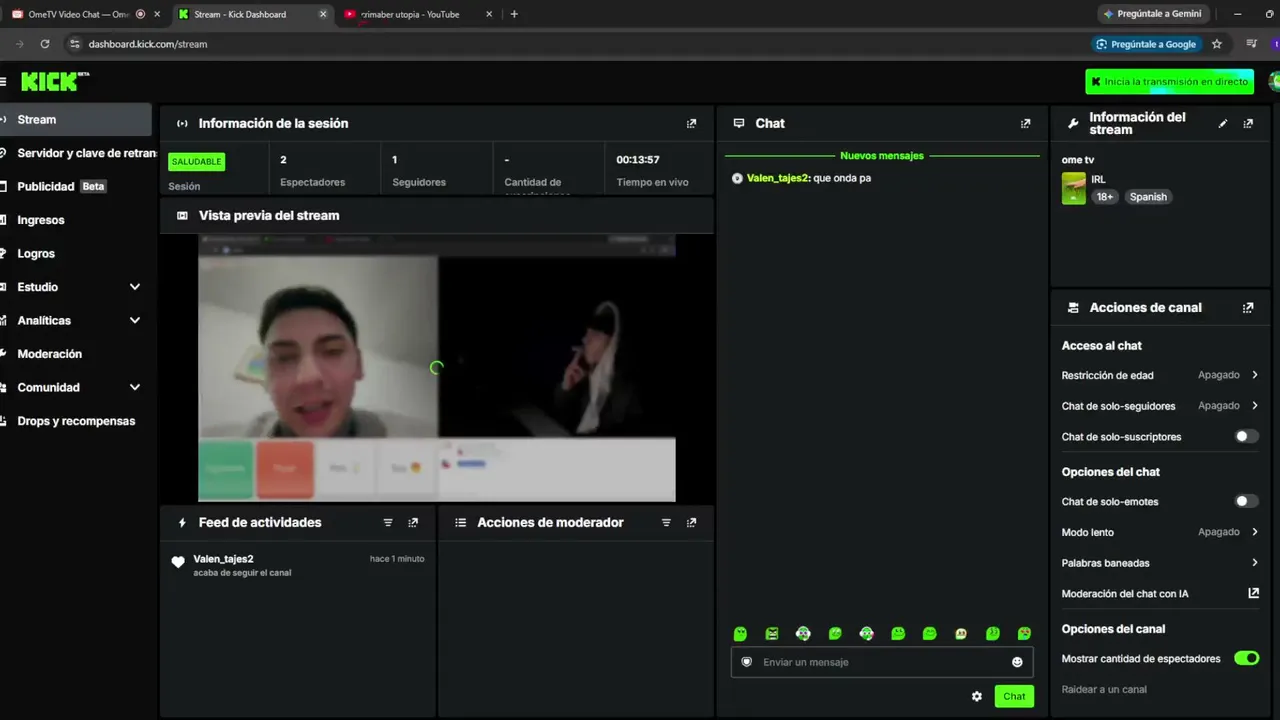
Task: Click Valen_tajes2 username in chat
Action: [x=777, y=178]
